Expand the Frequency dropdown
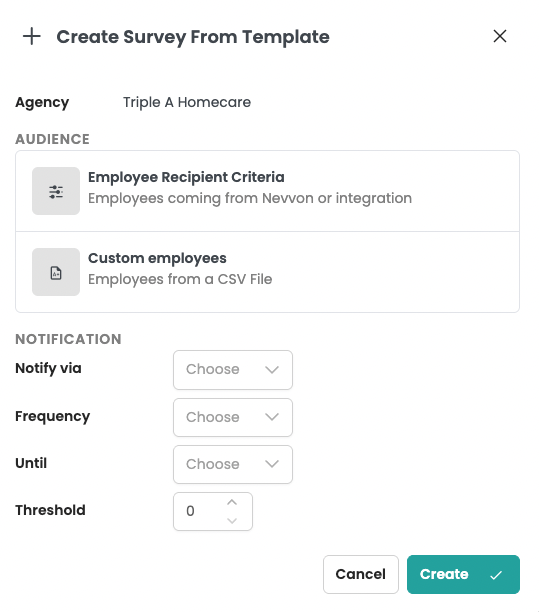 click(233, 417)
